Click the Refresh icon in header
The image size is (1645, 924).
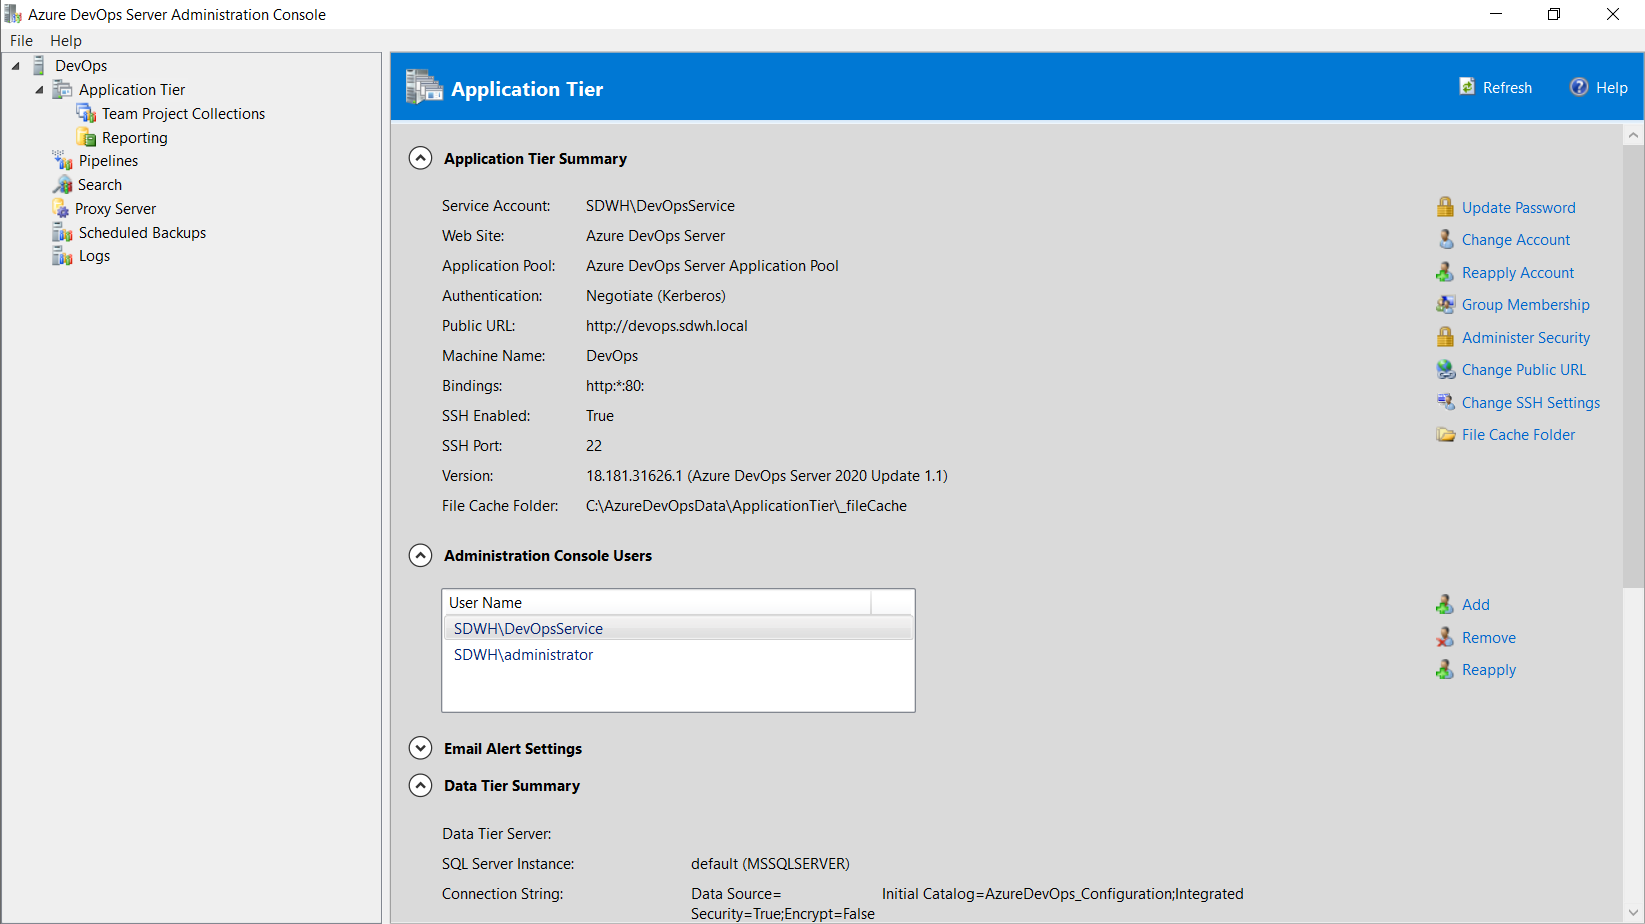(x=1467, y=87)
